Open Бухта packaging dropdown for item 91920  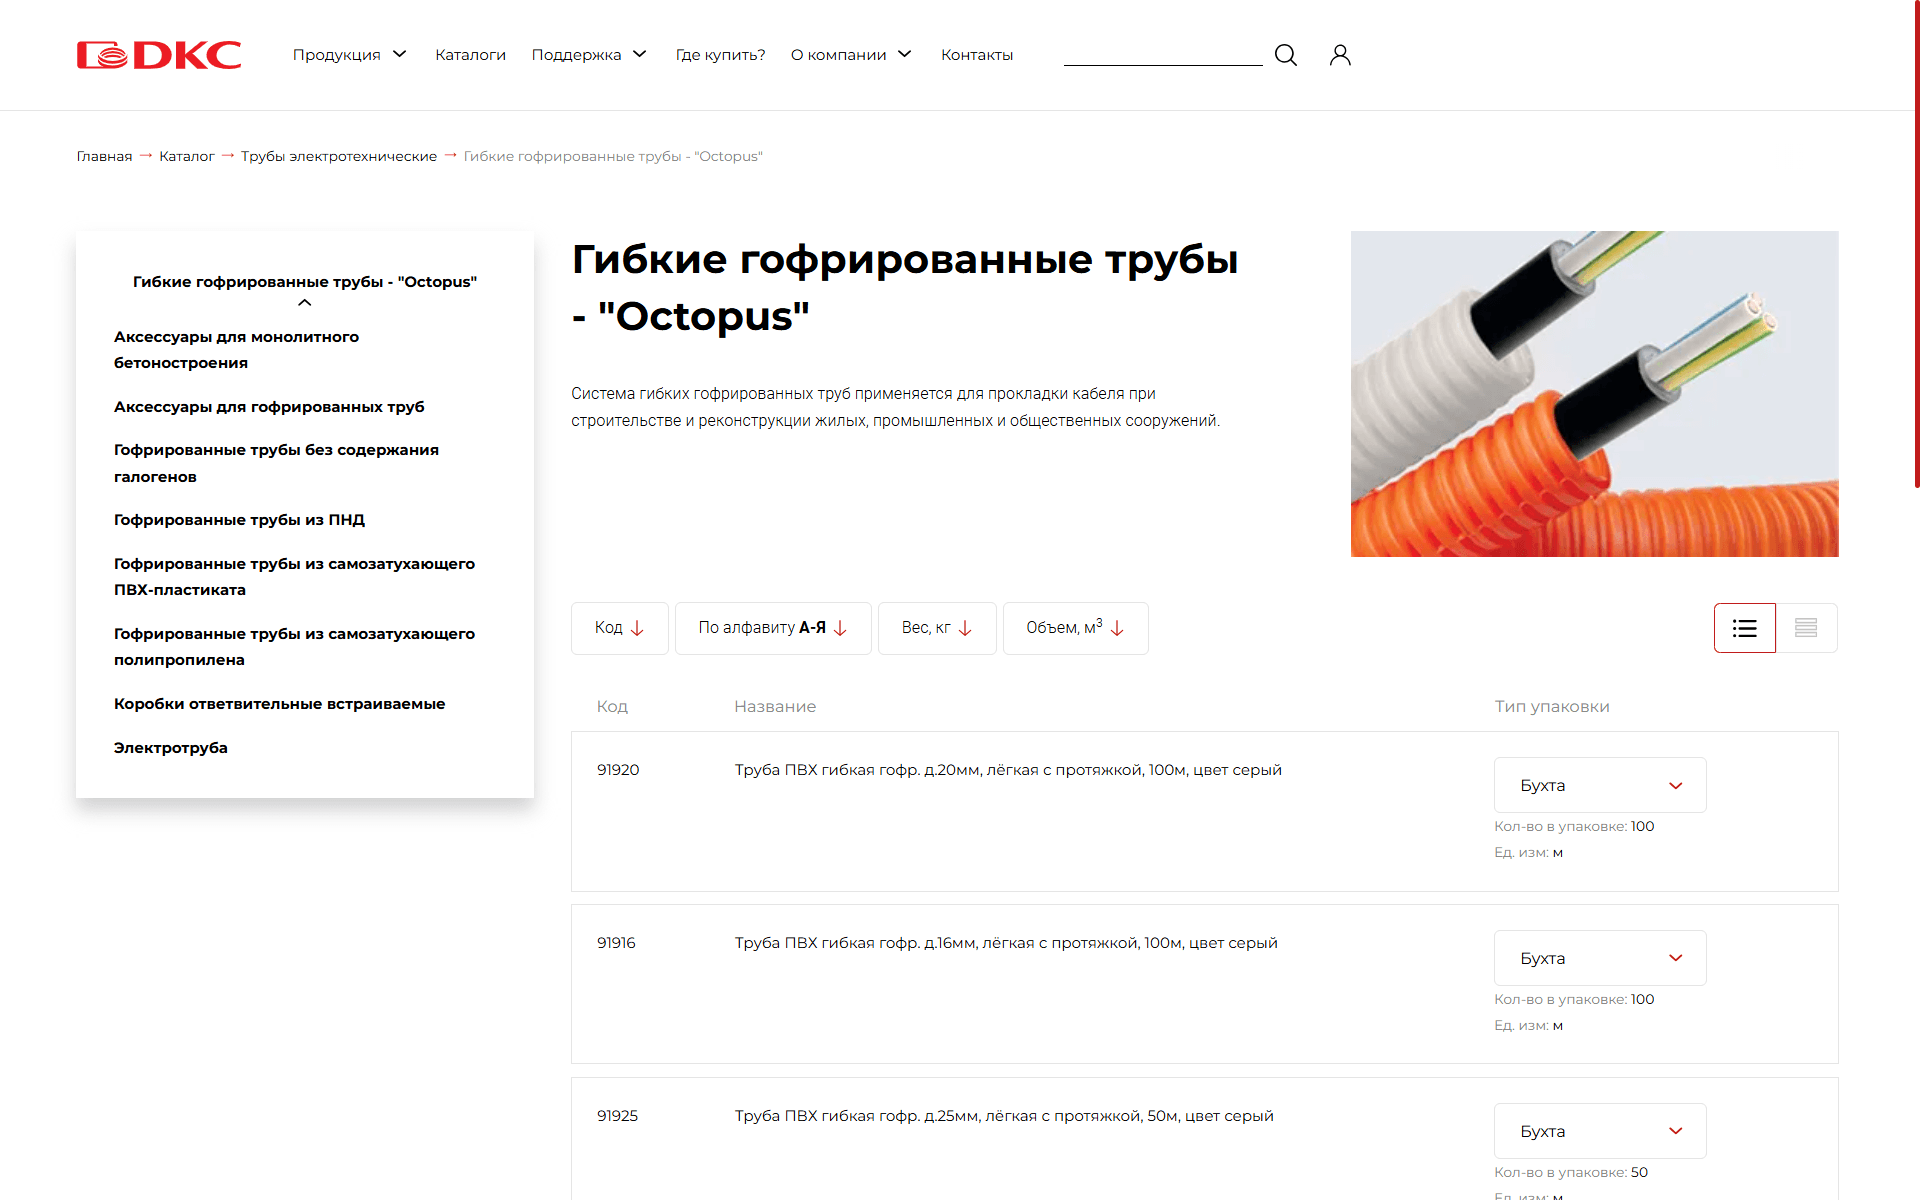1600,785
